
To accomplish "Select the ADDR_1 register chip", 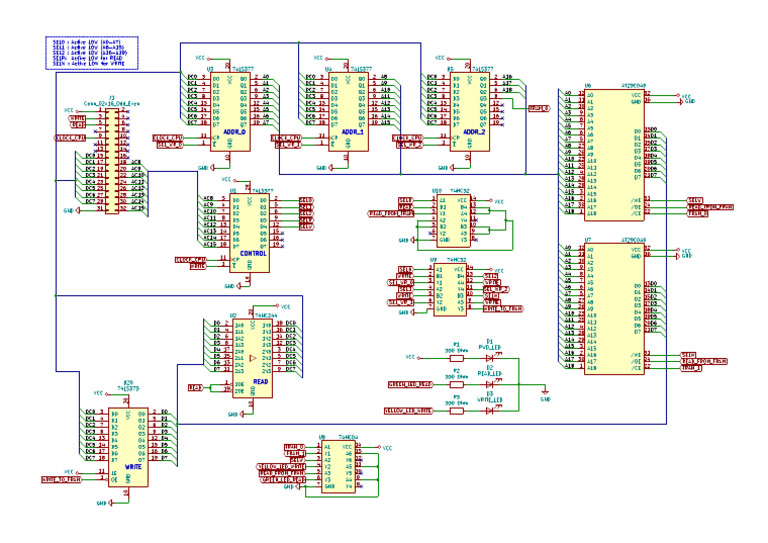I will [x=348, y=112].
